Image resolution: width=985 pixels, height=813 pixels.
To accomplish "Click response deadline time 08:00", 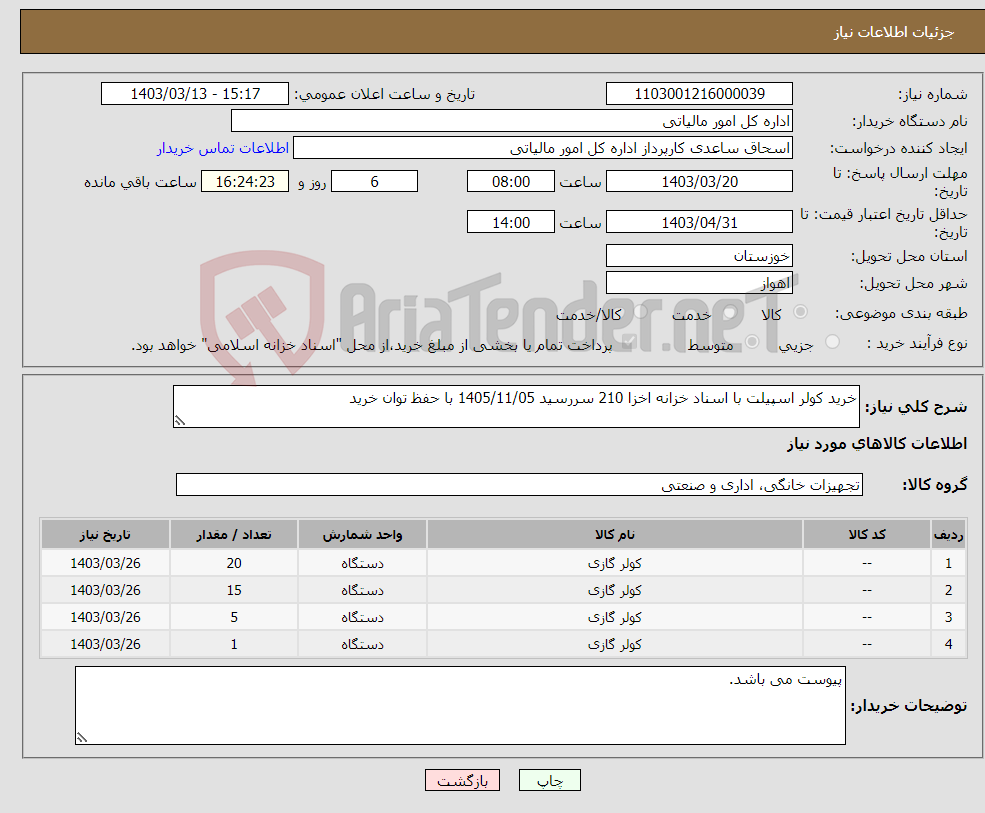I will (x=511, y=182).
